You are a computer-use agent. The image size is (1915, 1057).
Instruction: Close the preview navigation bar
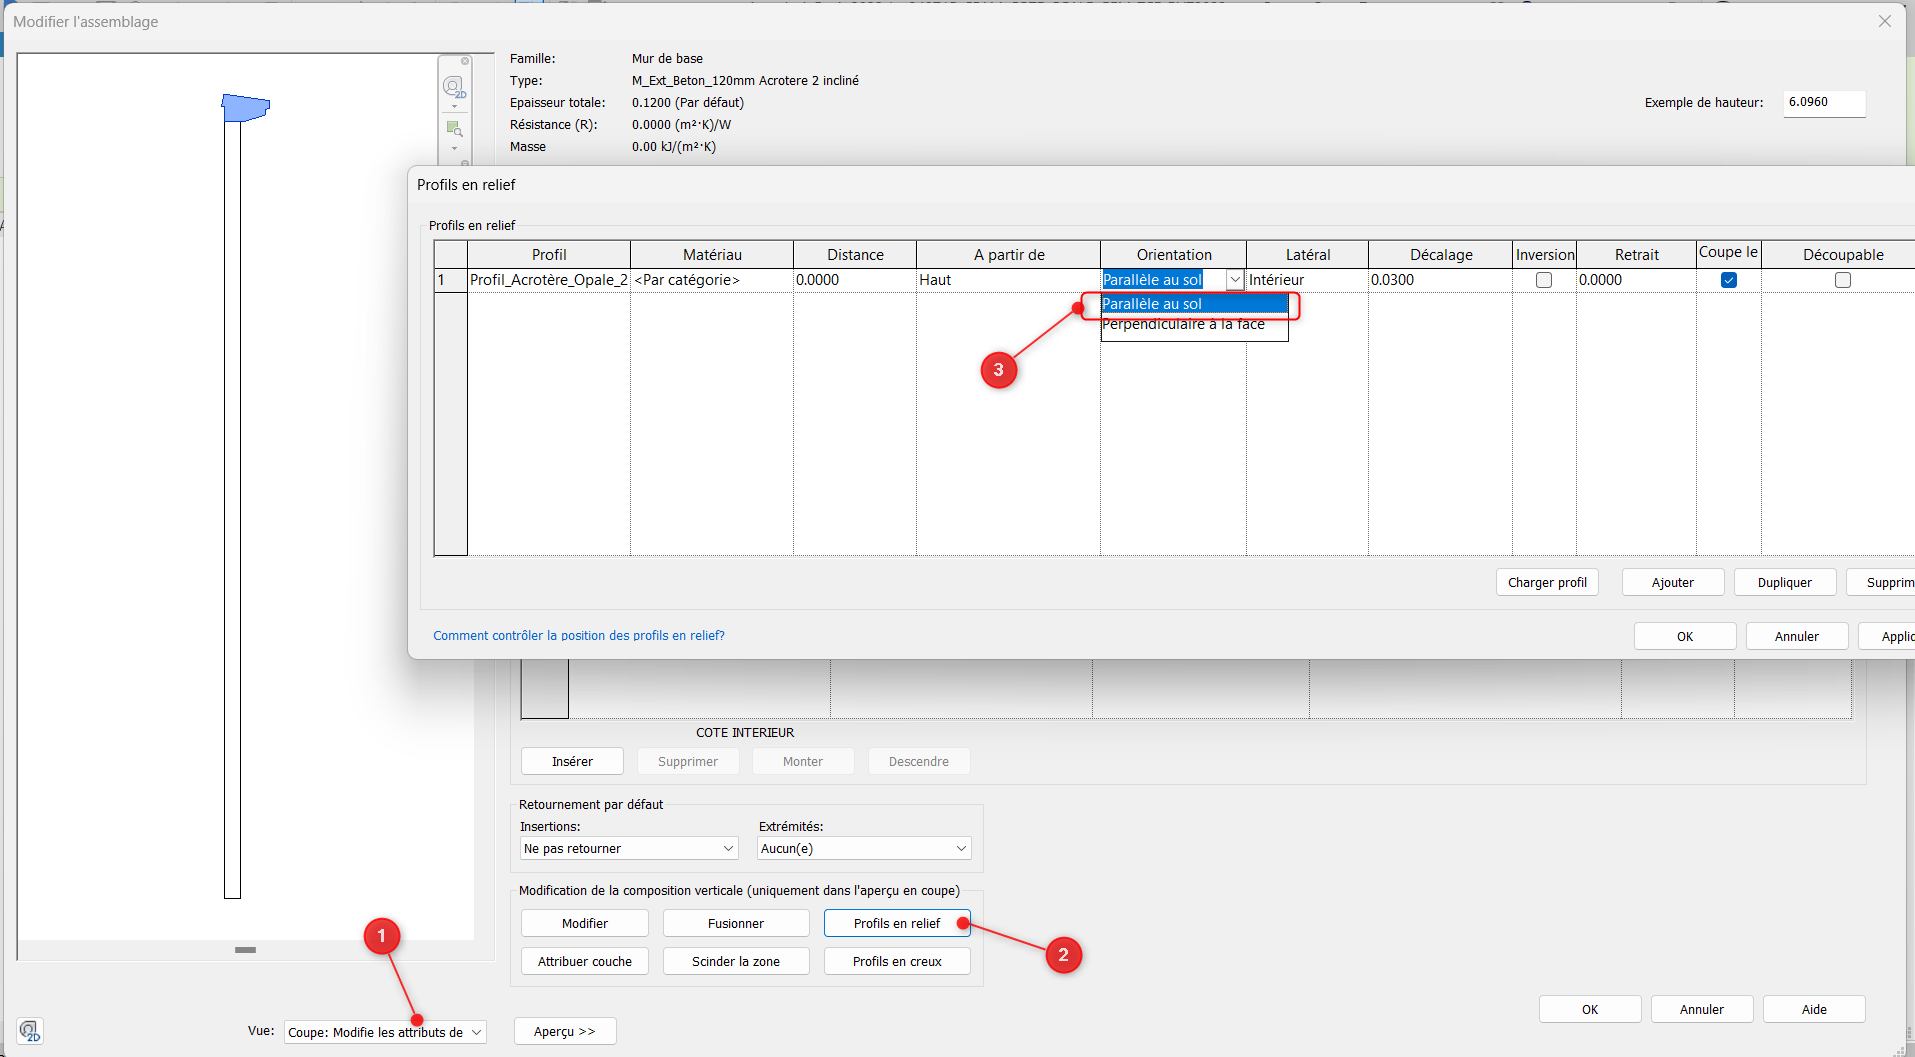point(465,61)
